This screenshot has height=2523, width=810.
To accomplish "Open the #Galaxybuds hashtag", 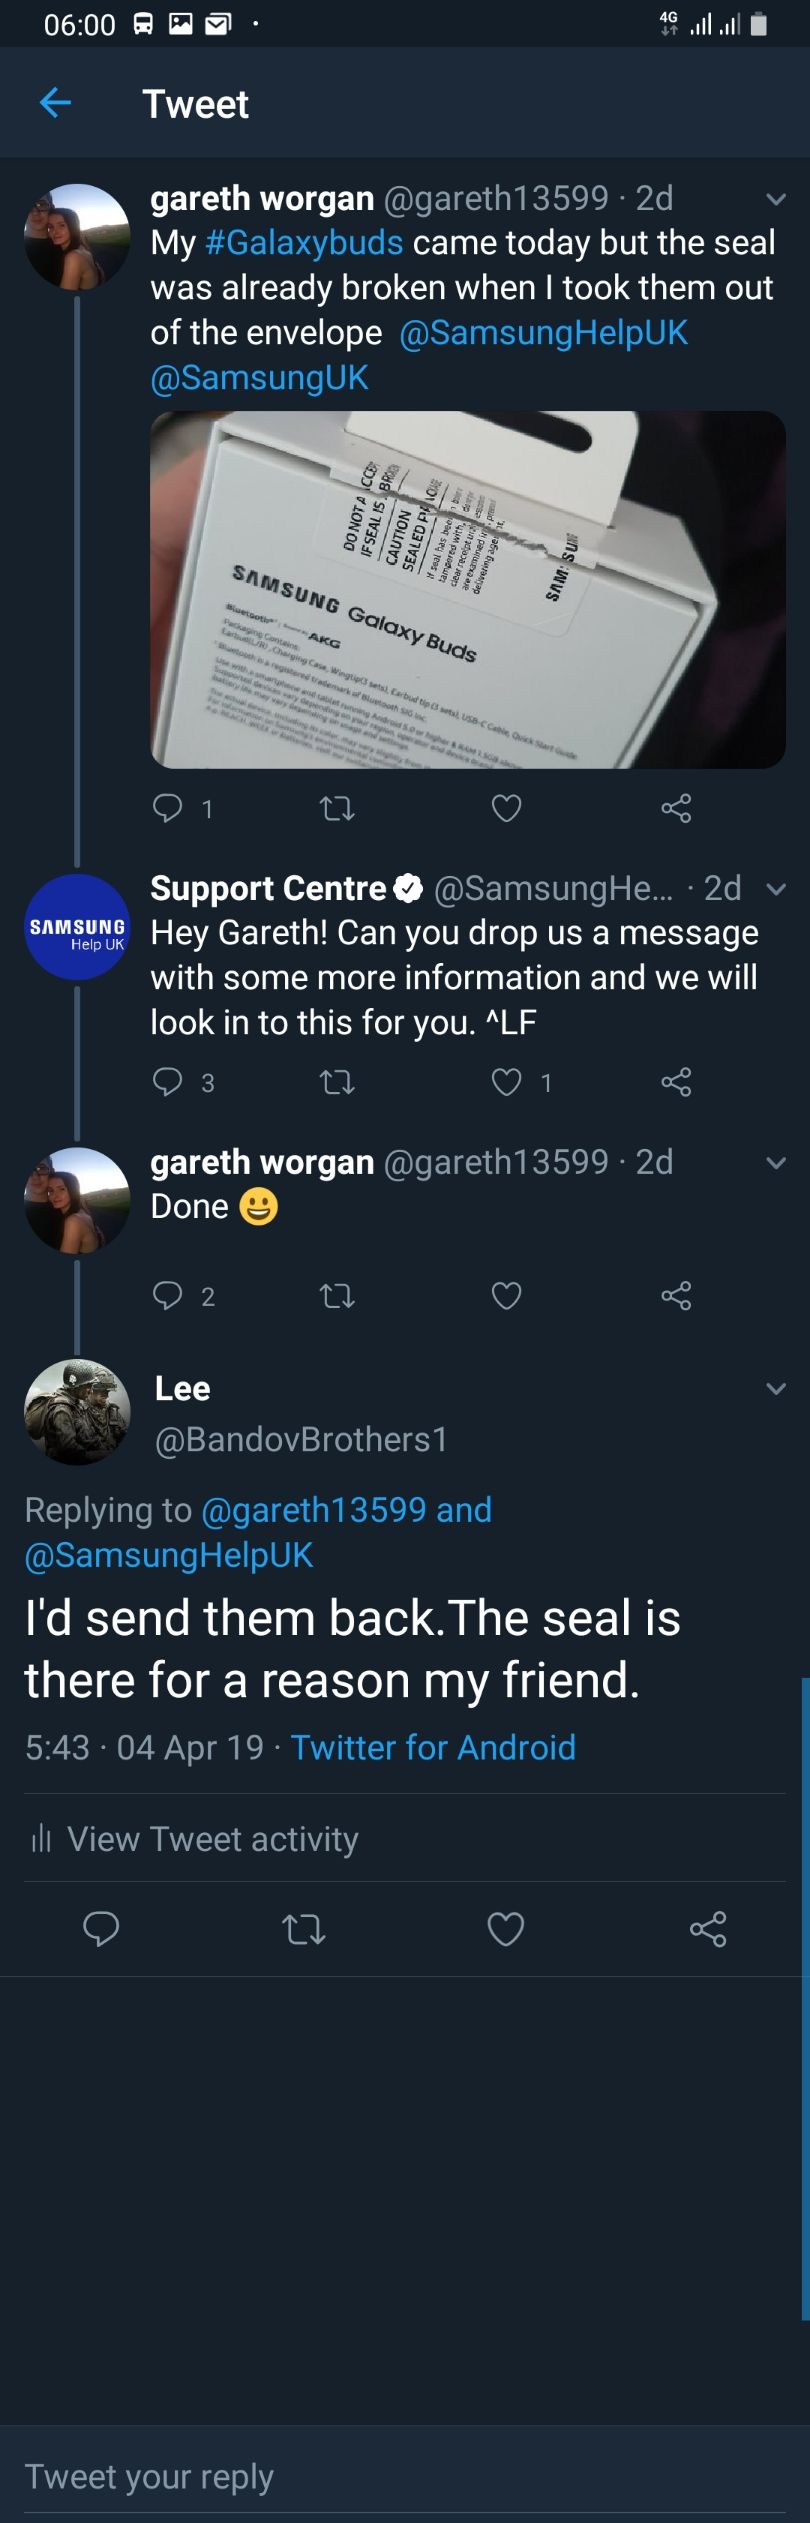I will [304, 243].
